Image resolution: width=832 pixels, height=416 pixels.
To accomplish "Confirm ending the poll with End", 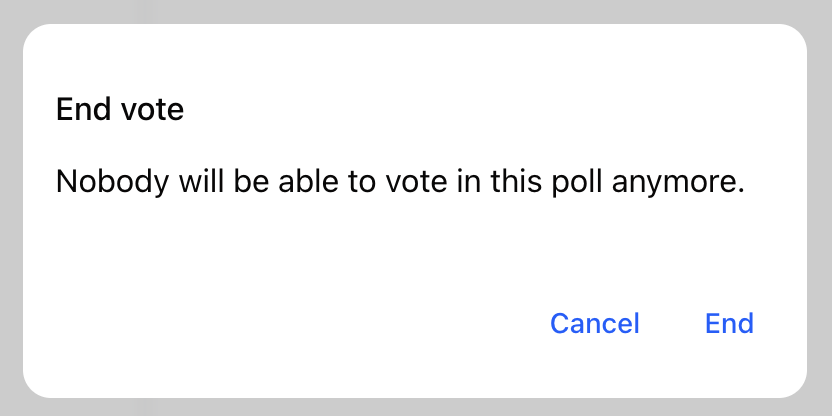I will coord(729,324).
